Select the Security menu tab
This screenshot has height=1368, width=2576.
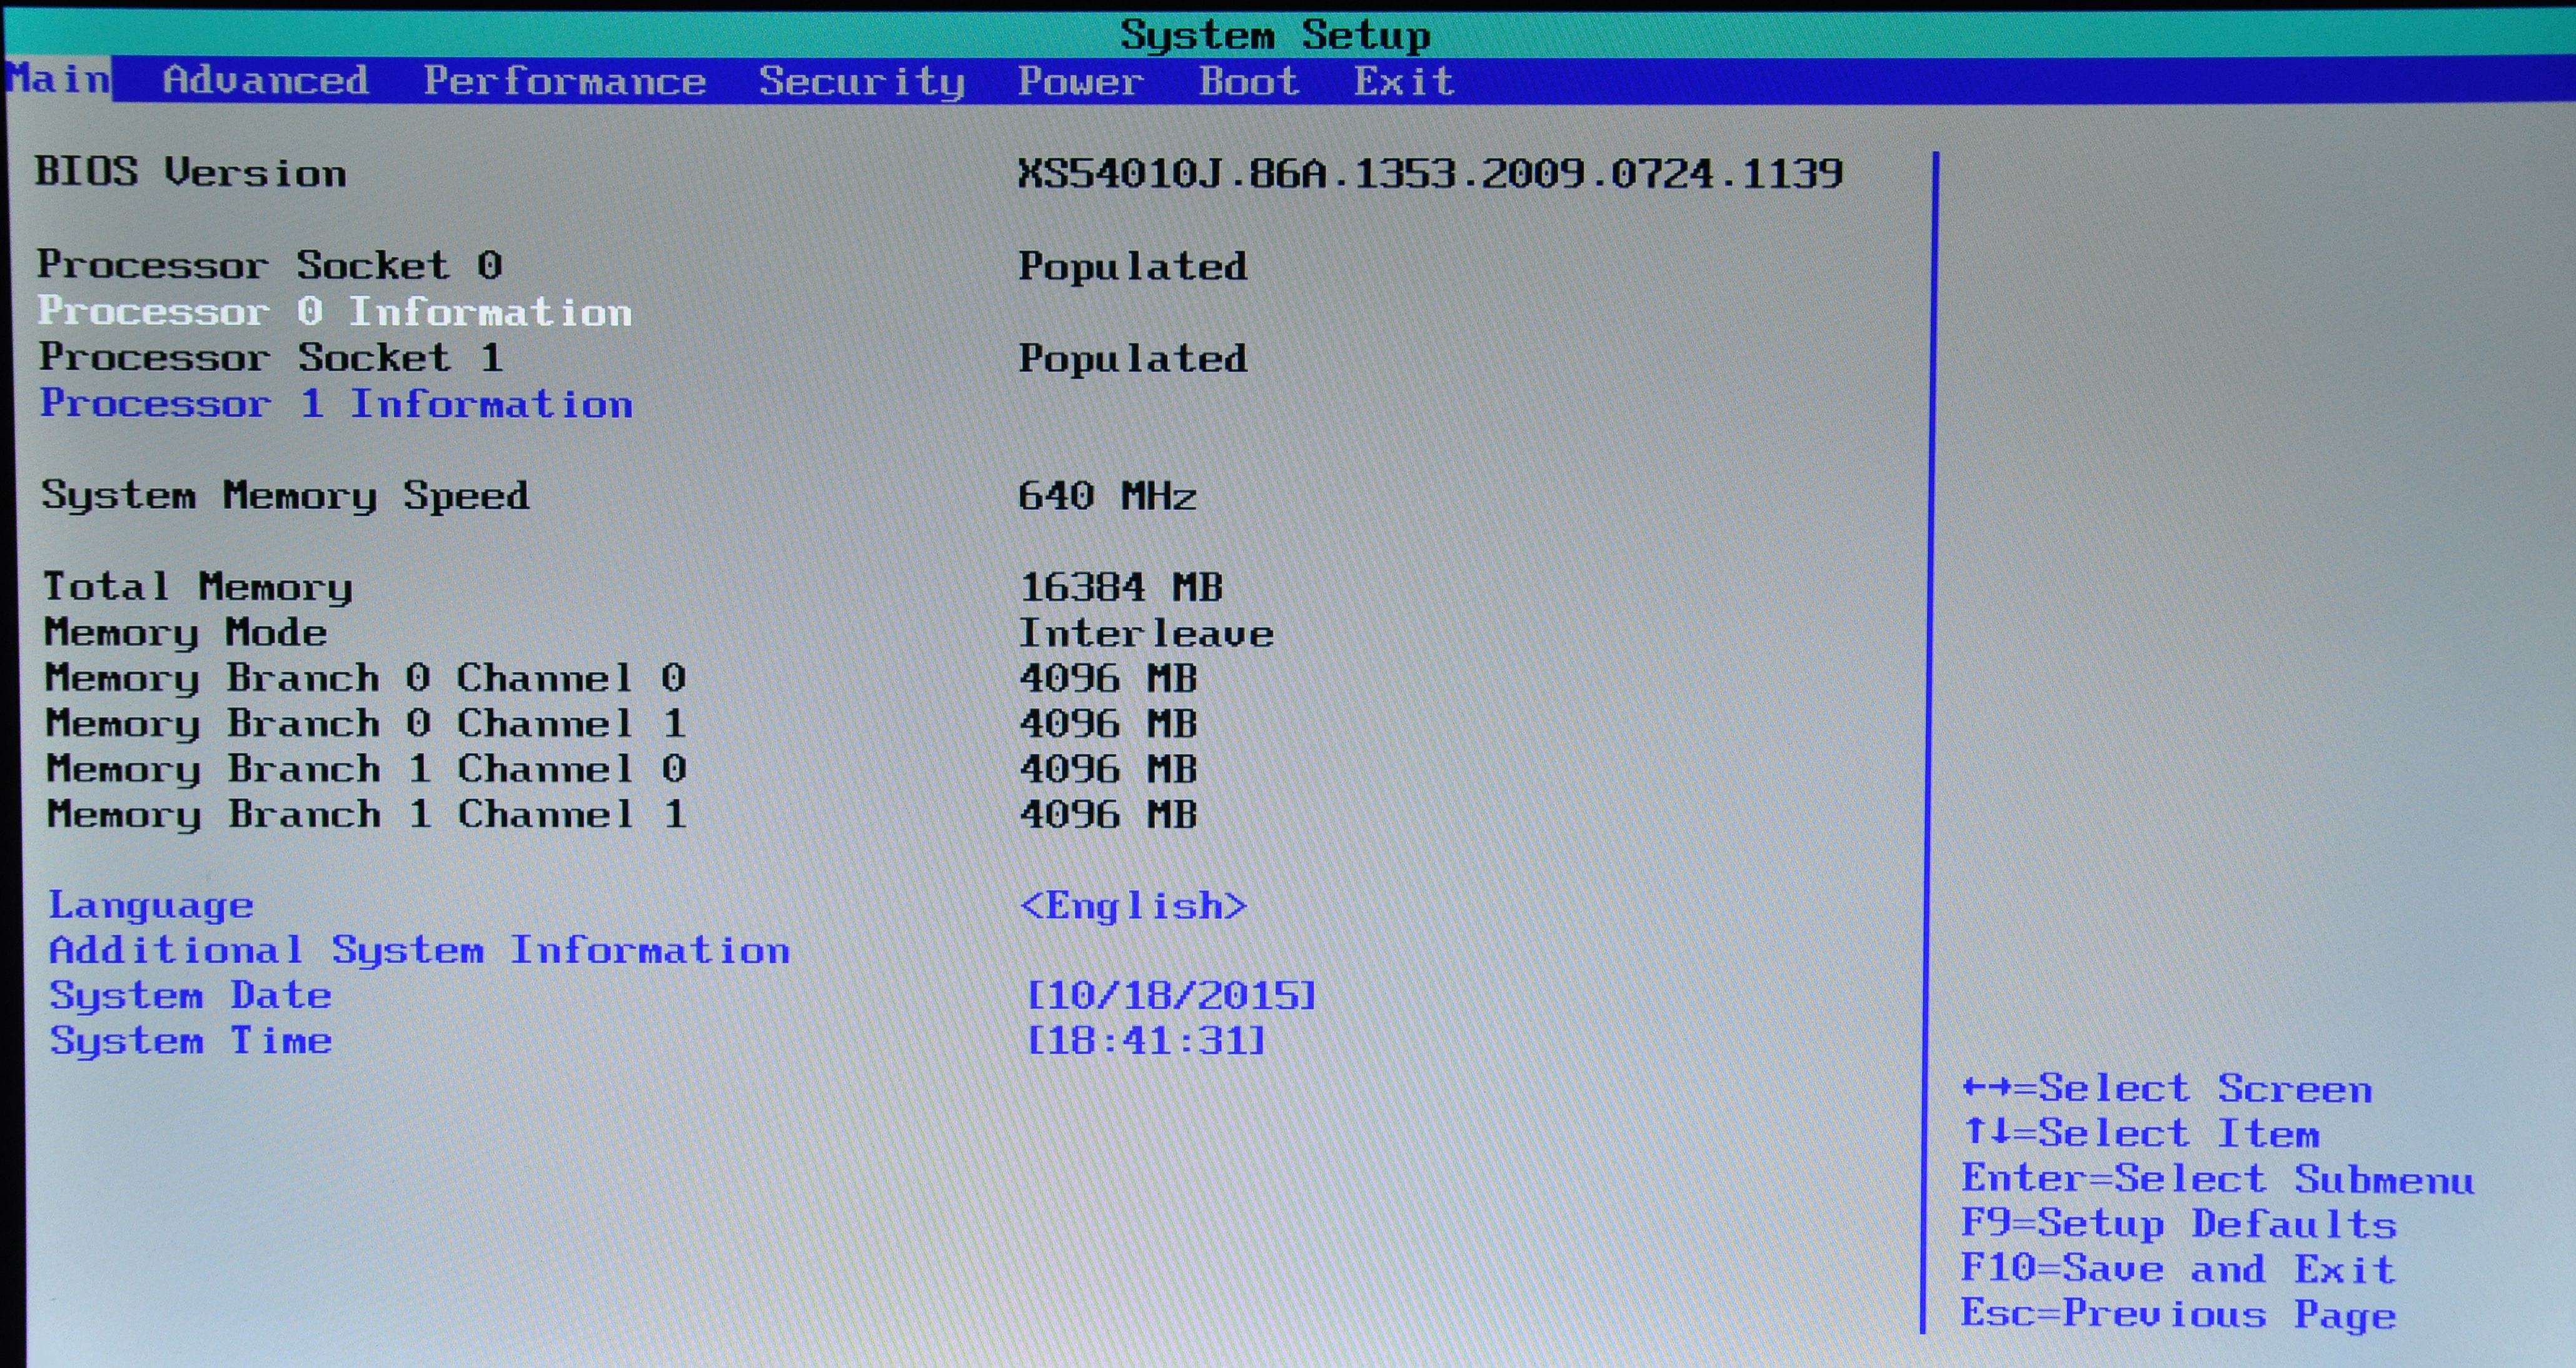861,81
